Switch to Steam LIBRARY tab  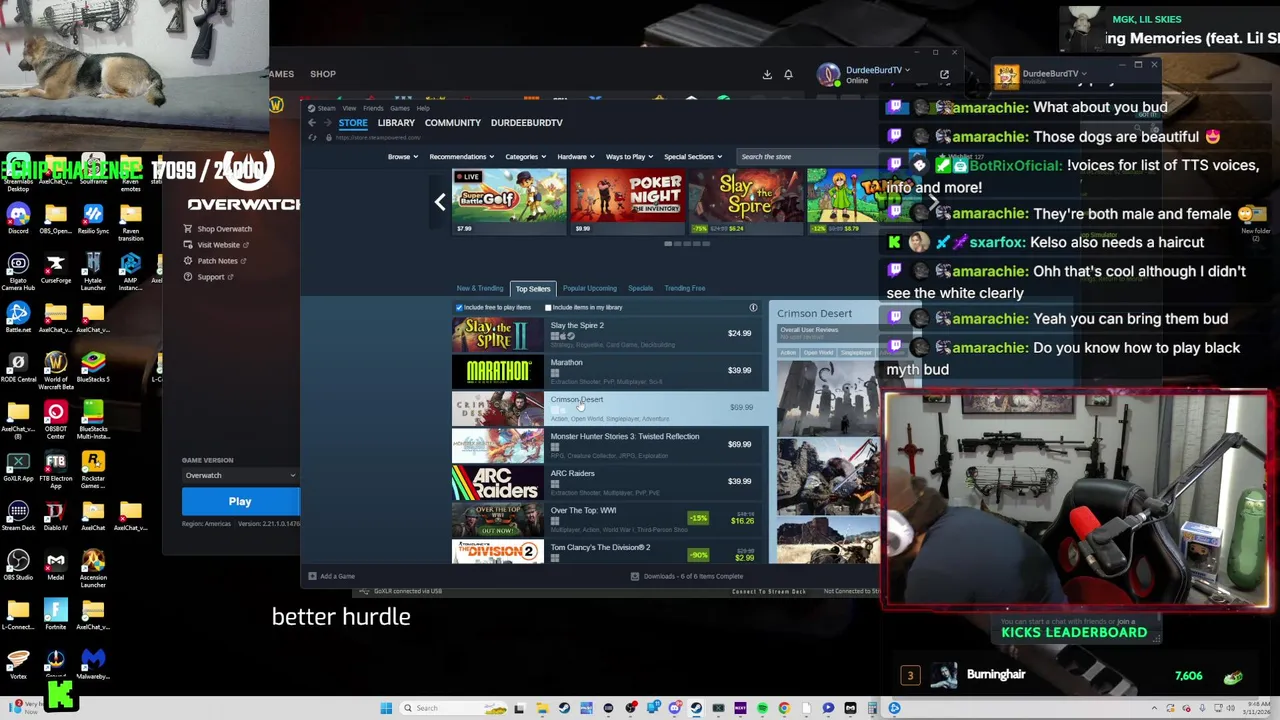click(396, 122)
